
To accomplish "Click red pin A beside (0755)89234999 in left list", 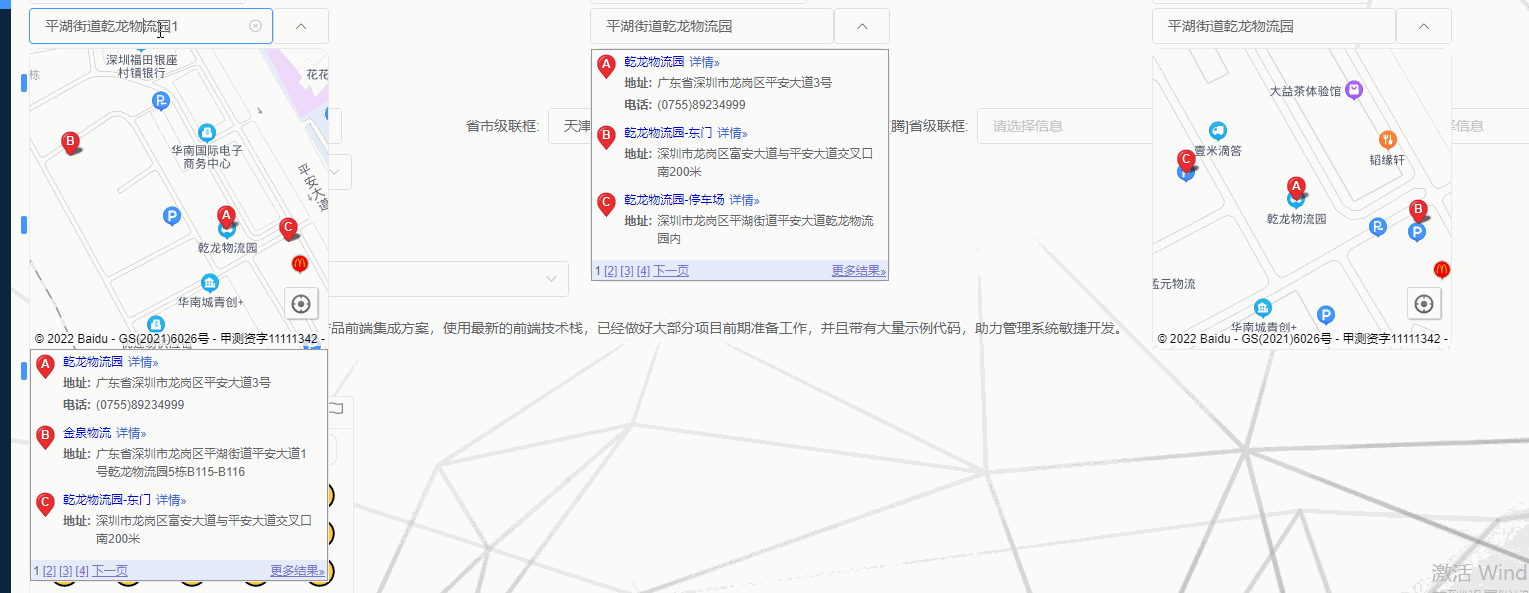I will [45, 367].
